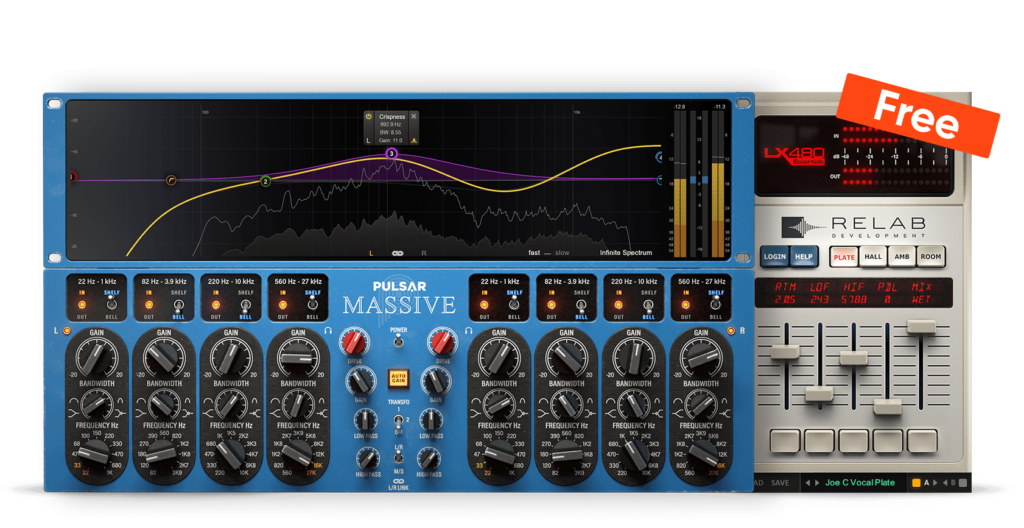This screenshot has height=528, width=1024.
Task: Show the L channel curve below the spectrum
Action: (x=371, y=253)
